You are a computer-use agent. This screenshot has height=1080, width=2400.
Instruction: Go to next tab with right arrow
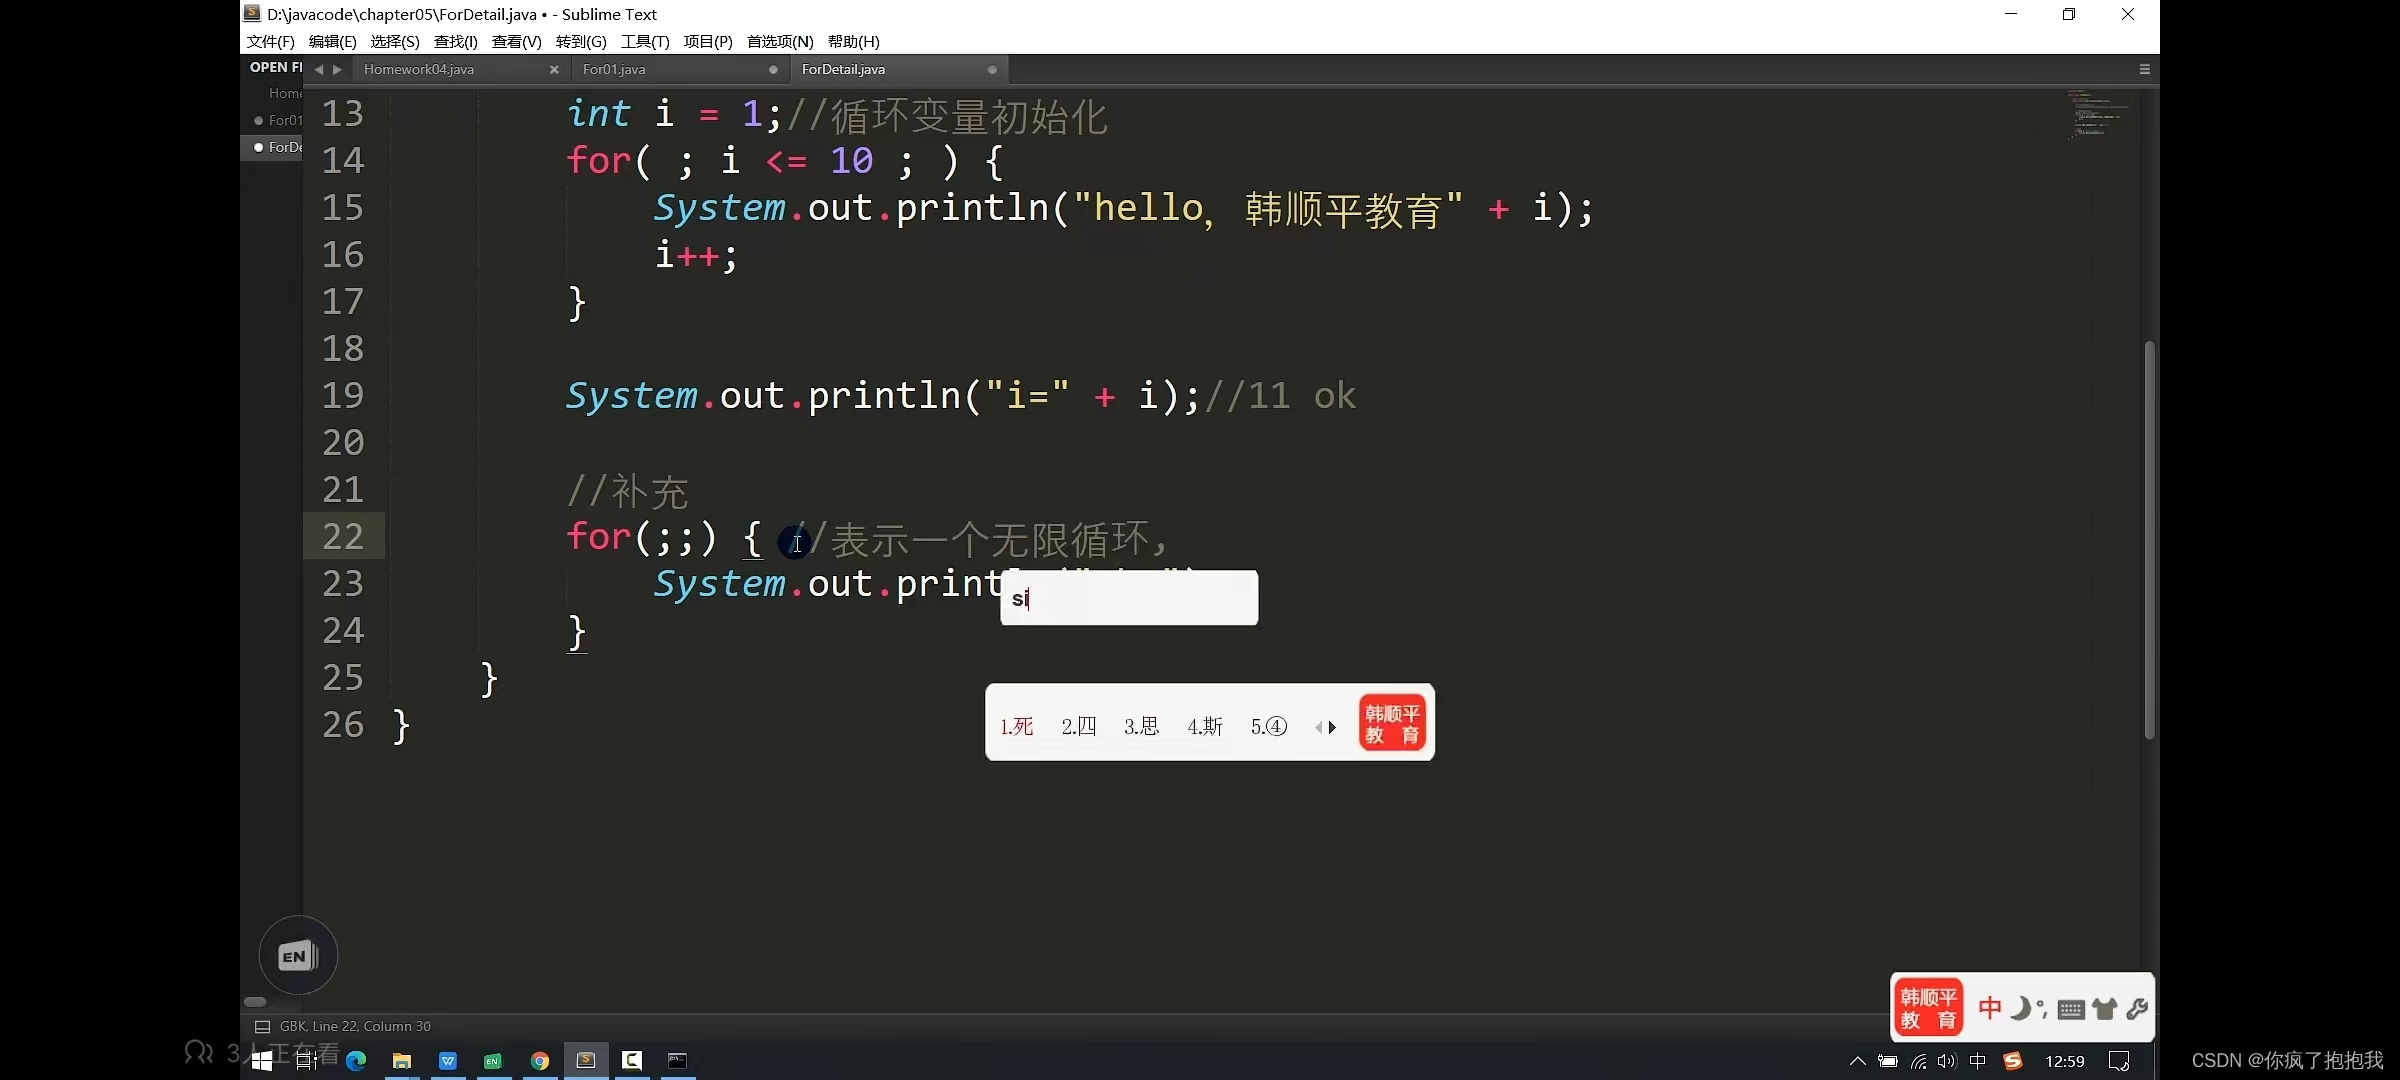click(337, 69)
